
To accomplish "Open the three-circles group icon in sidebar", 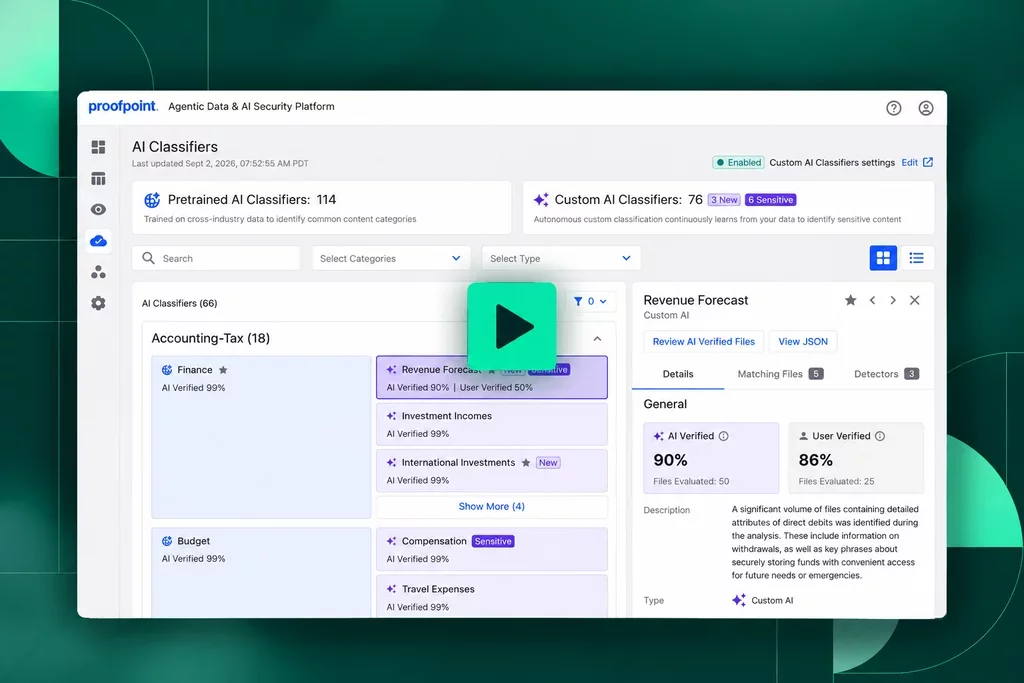I will pos(99,272).
